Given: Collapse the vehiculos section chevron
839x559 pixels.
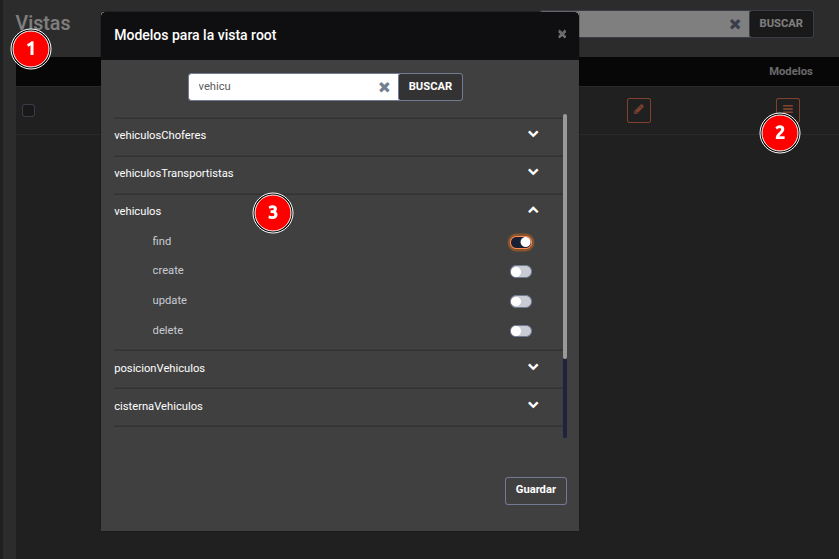Looking at the screenshot, I should point(533,211).
